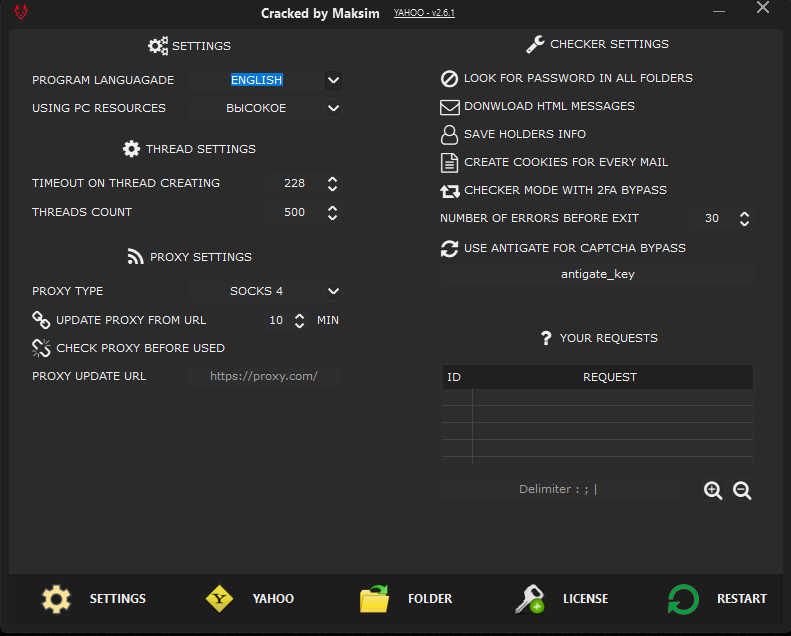Decrease the proxy update interval minutes
Screen dimensions: 791x636
point(299,325)
